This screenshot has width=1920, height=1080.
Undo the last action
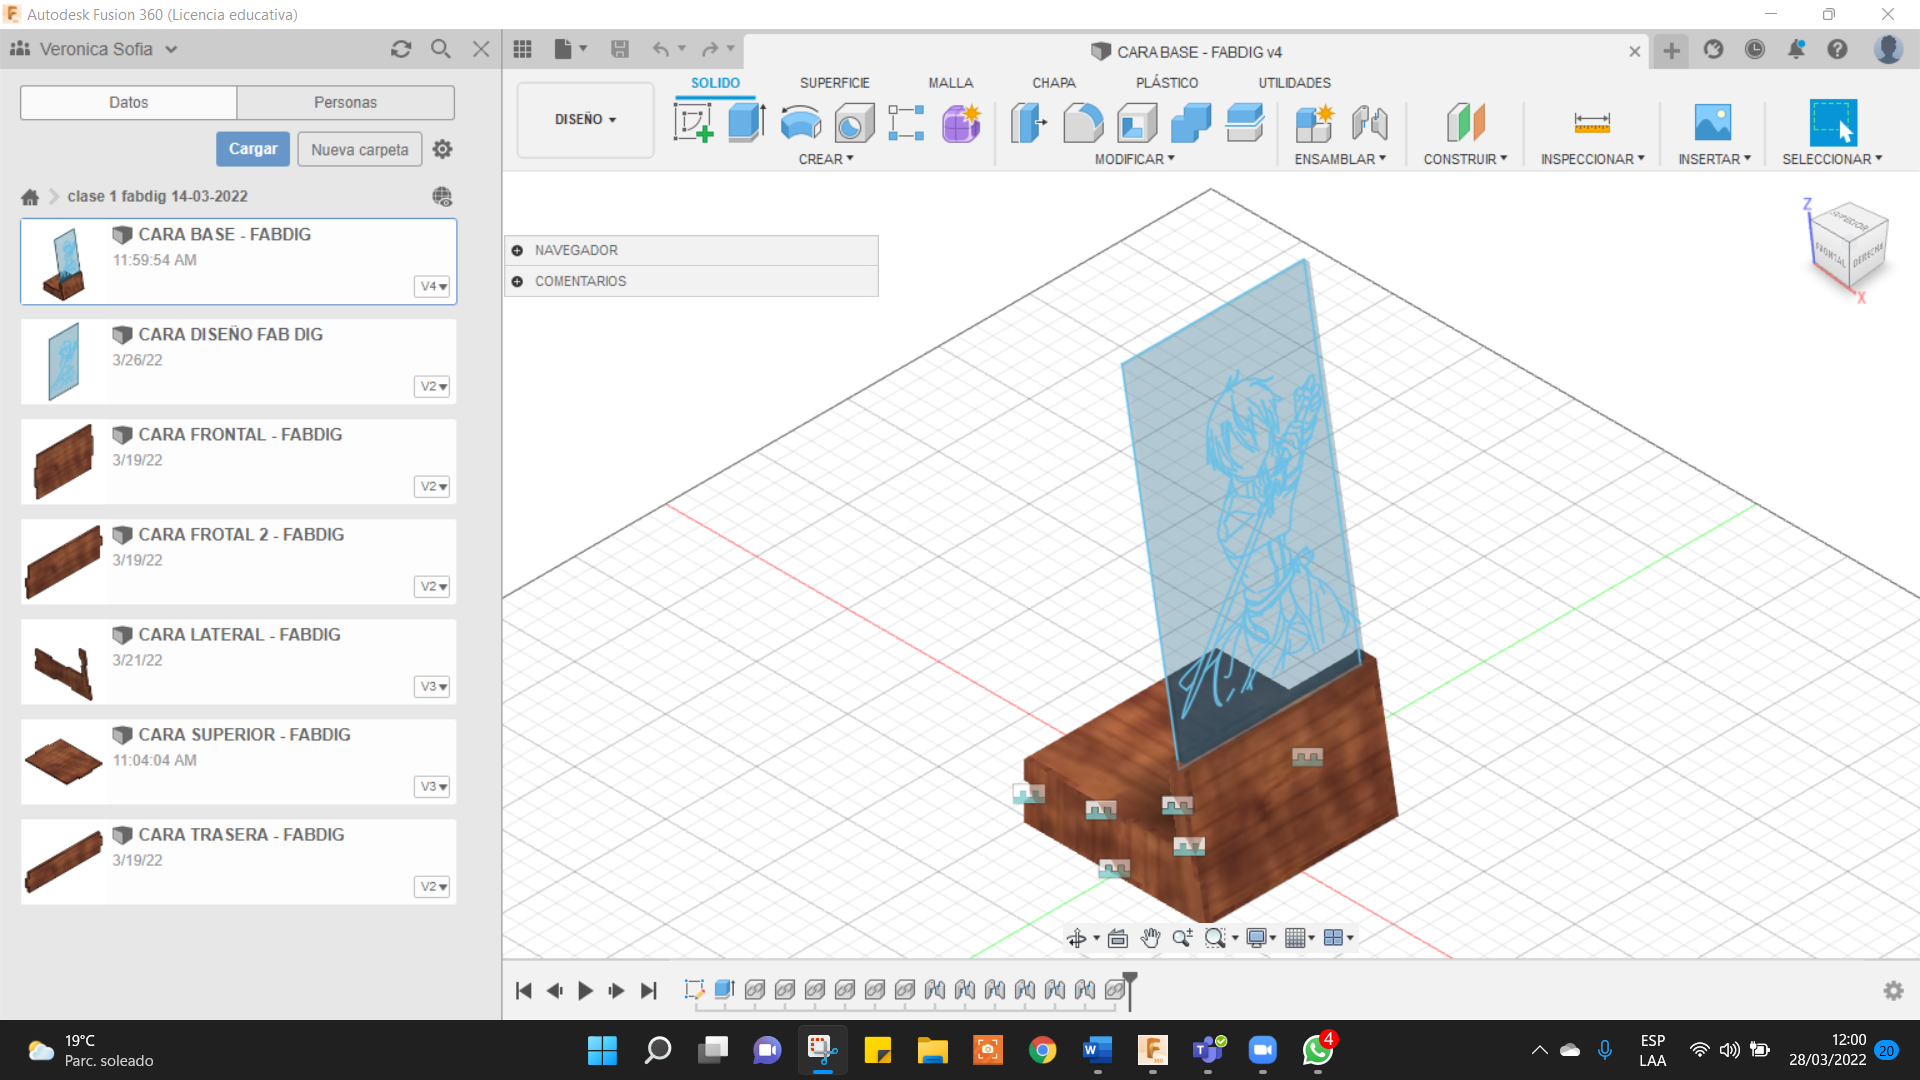coord(660,49)
